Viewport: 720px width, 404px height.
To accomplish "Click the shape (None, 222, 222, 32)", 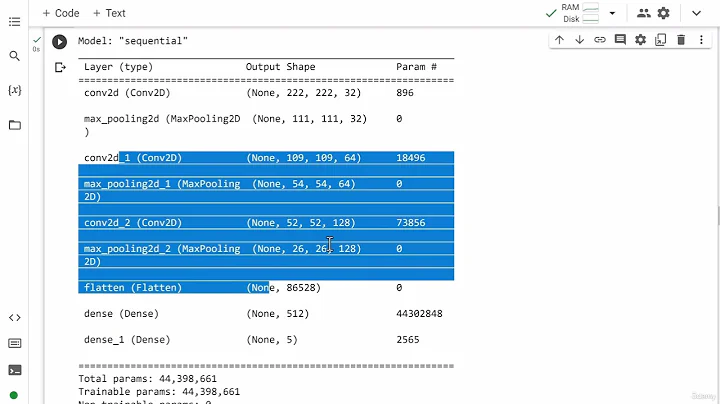I will click(304, 93).
